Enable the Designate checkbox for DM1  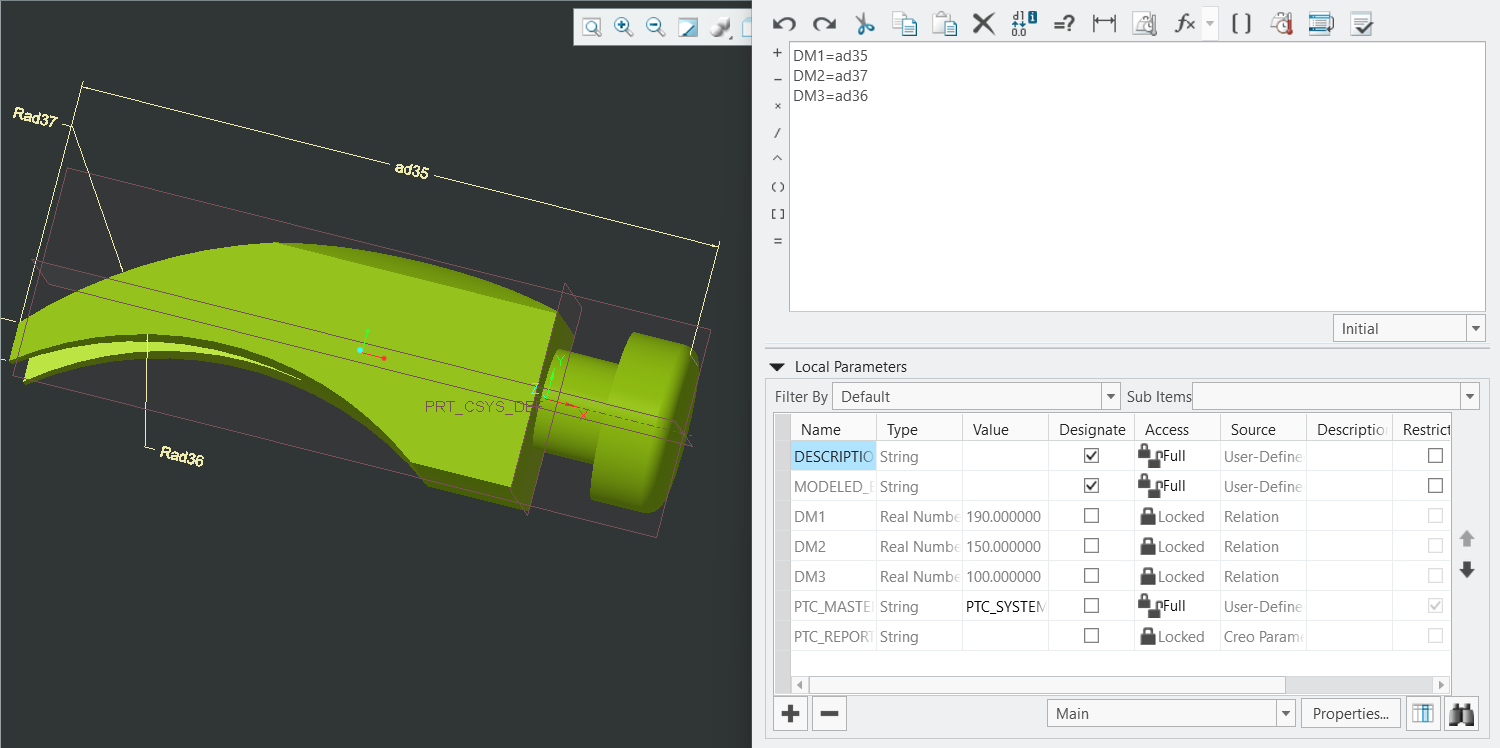click(x=1091, y=516)
